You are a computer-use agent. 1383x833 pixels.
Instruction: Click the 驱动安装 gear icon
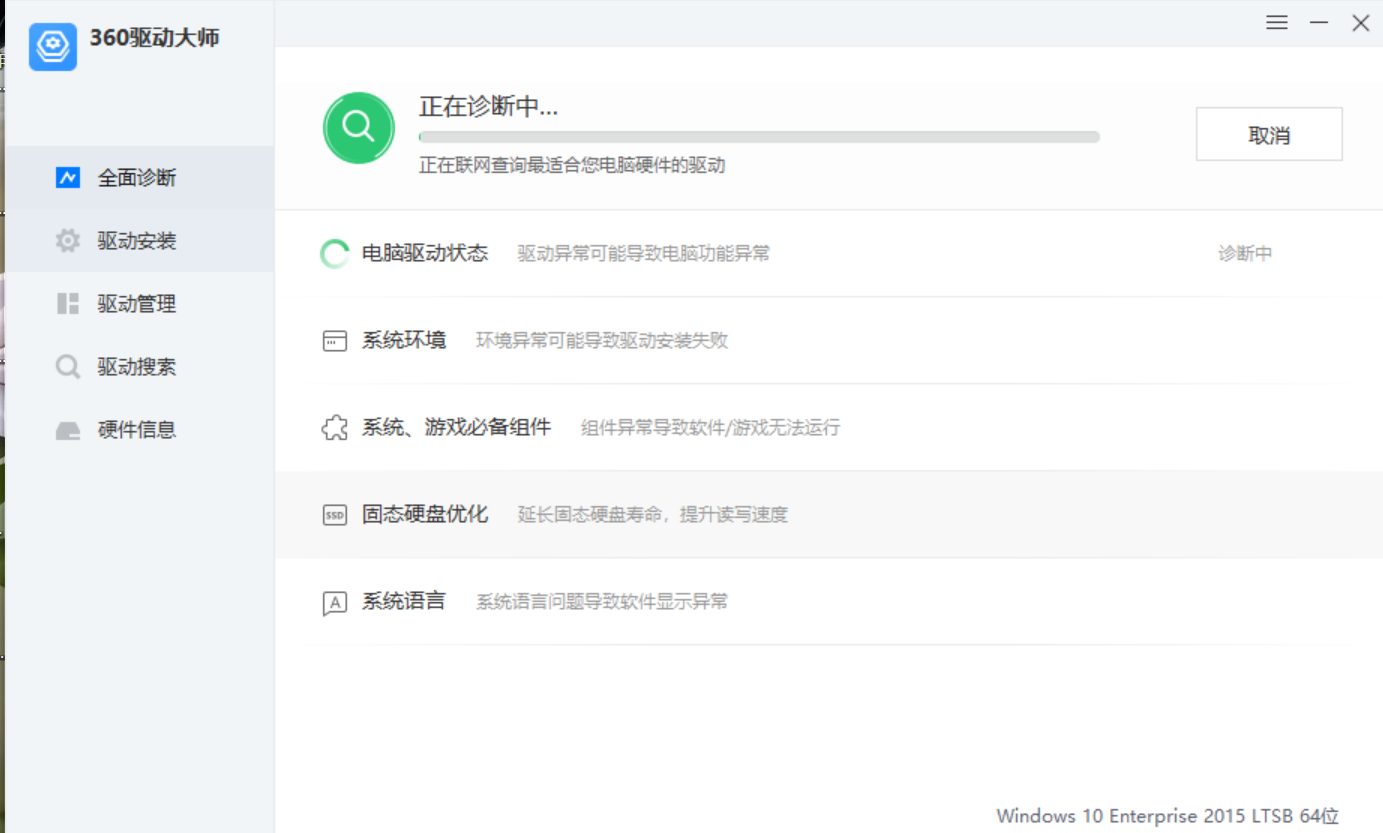pyautogui.click(x=67, y=241)
